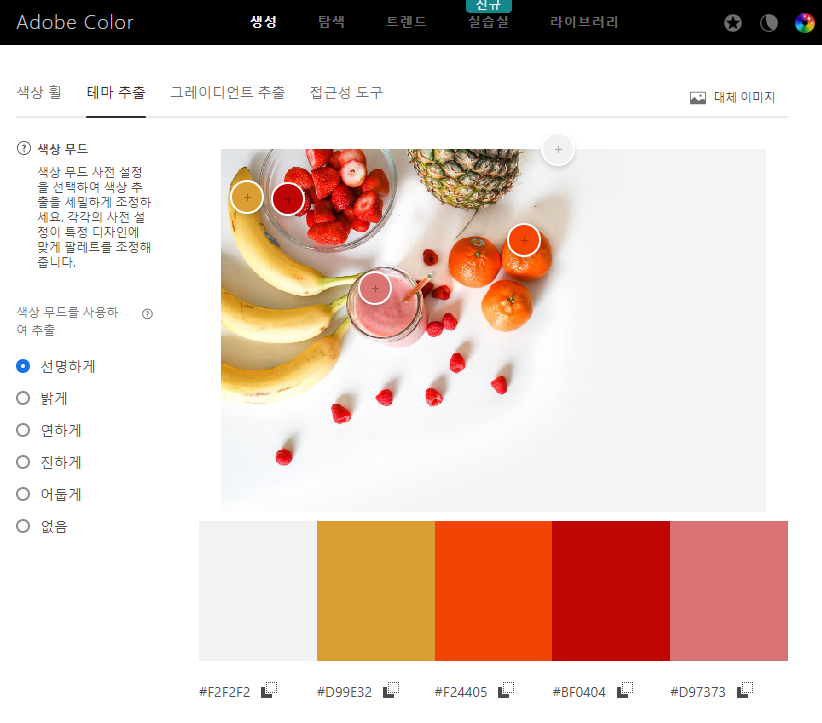Switch to the 색상 휠 tab

pyautogui.click(x=39, y=93)
